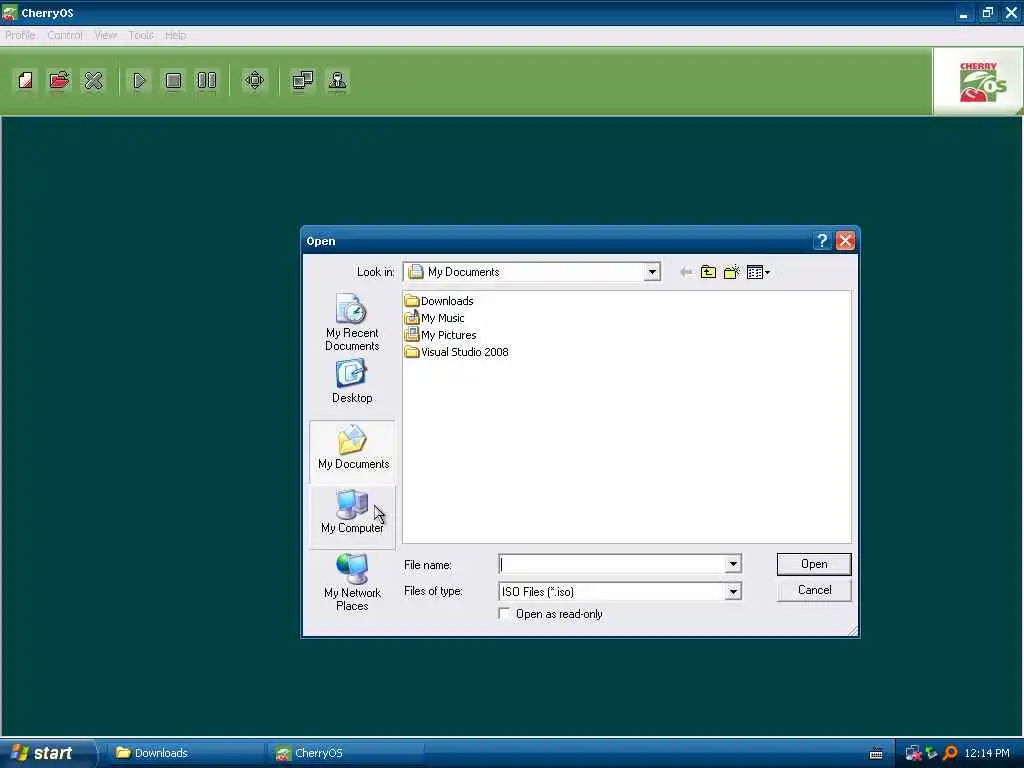Select Desktop in the places bar
Image resolution: width=1024 pixels, height=768 pixels.
pyautogui.click(x=352, y=381)
